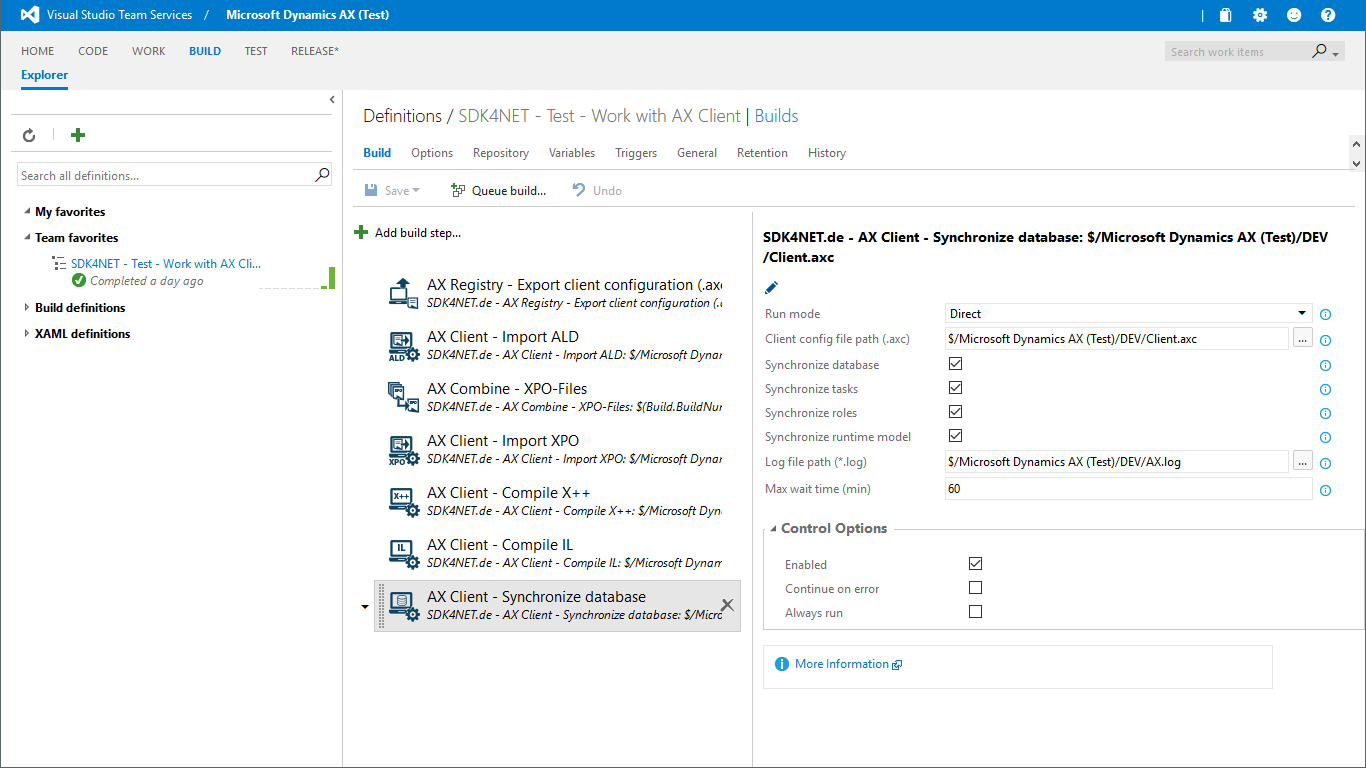Open the search work items dropdown arrow

pos(1336,54)
